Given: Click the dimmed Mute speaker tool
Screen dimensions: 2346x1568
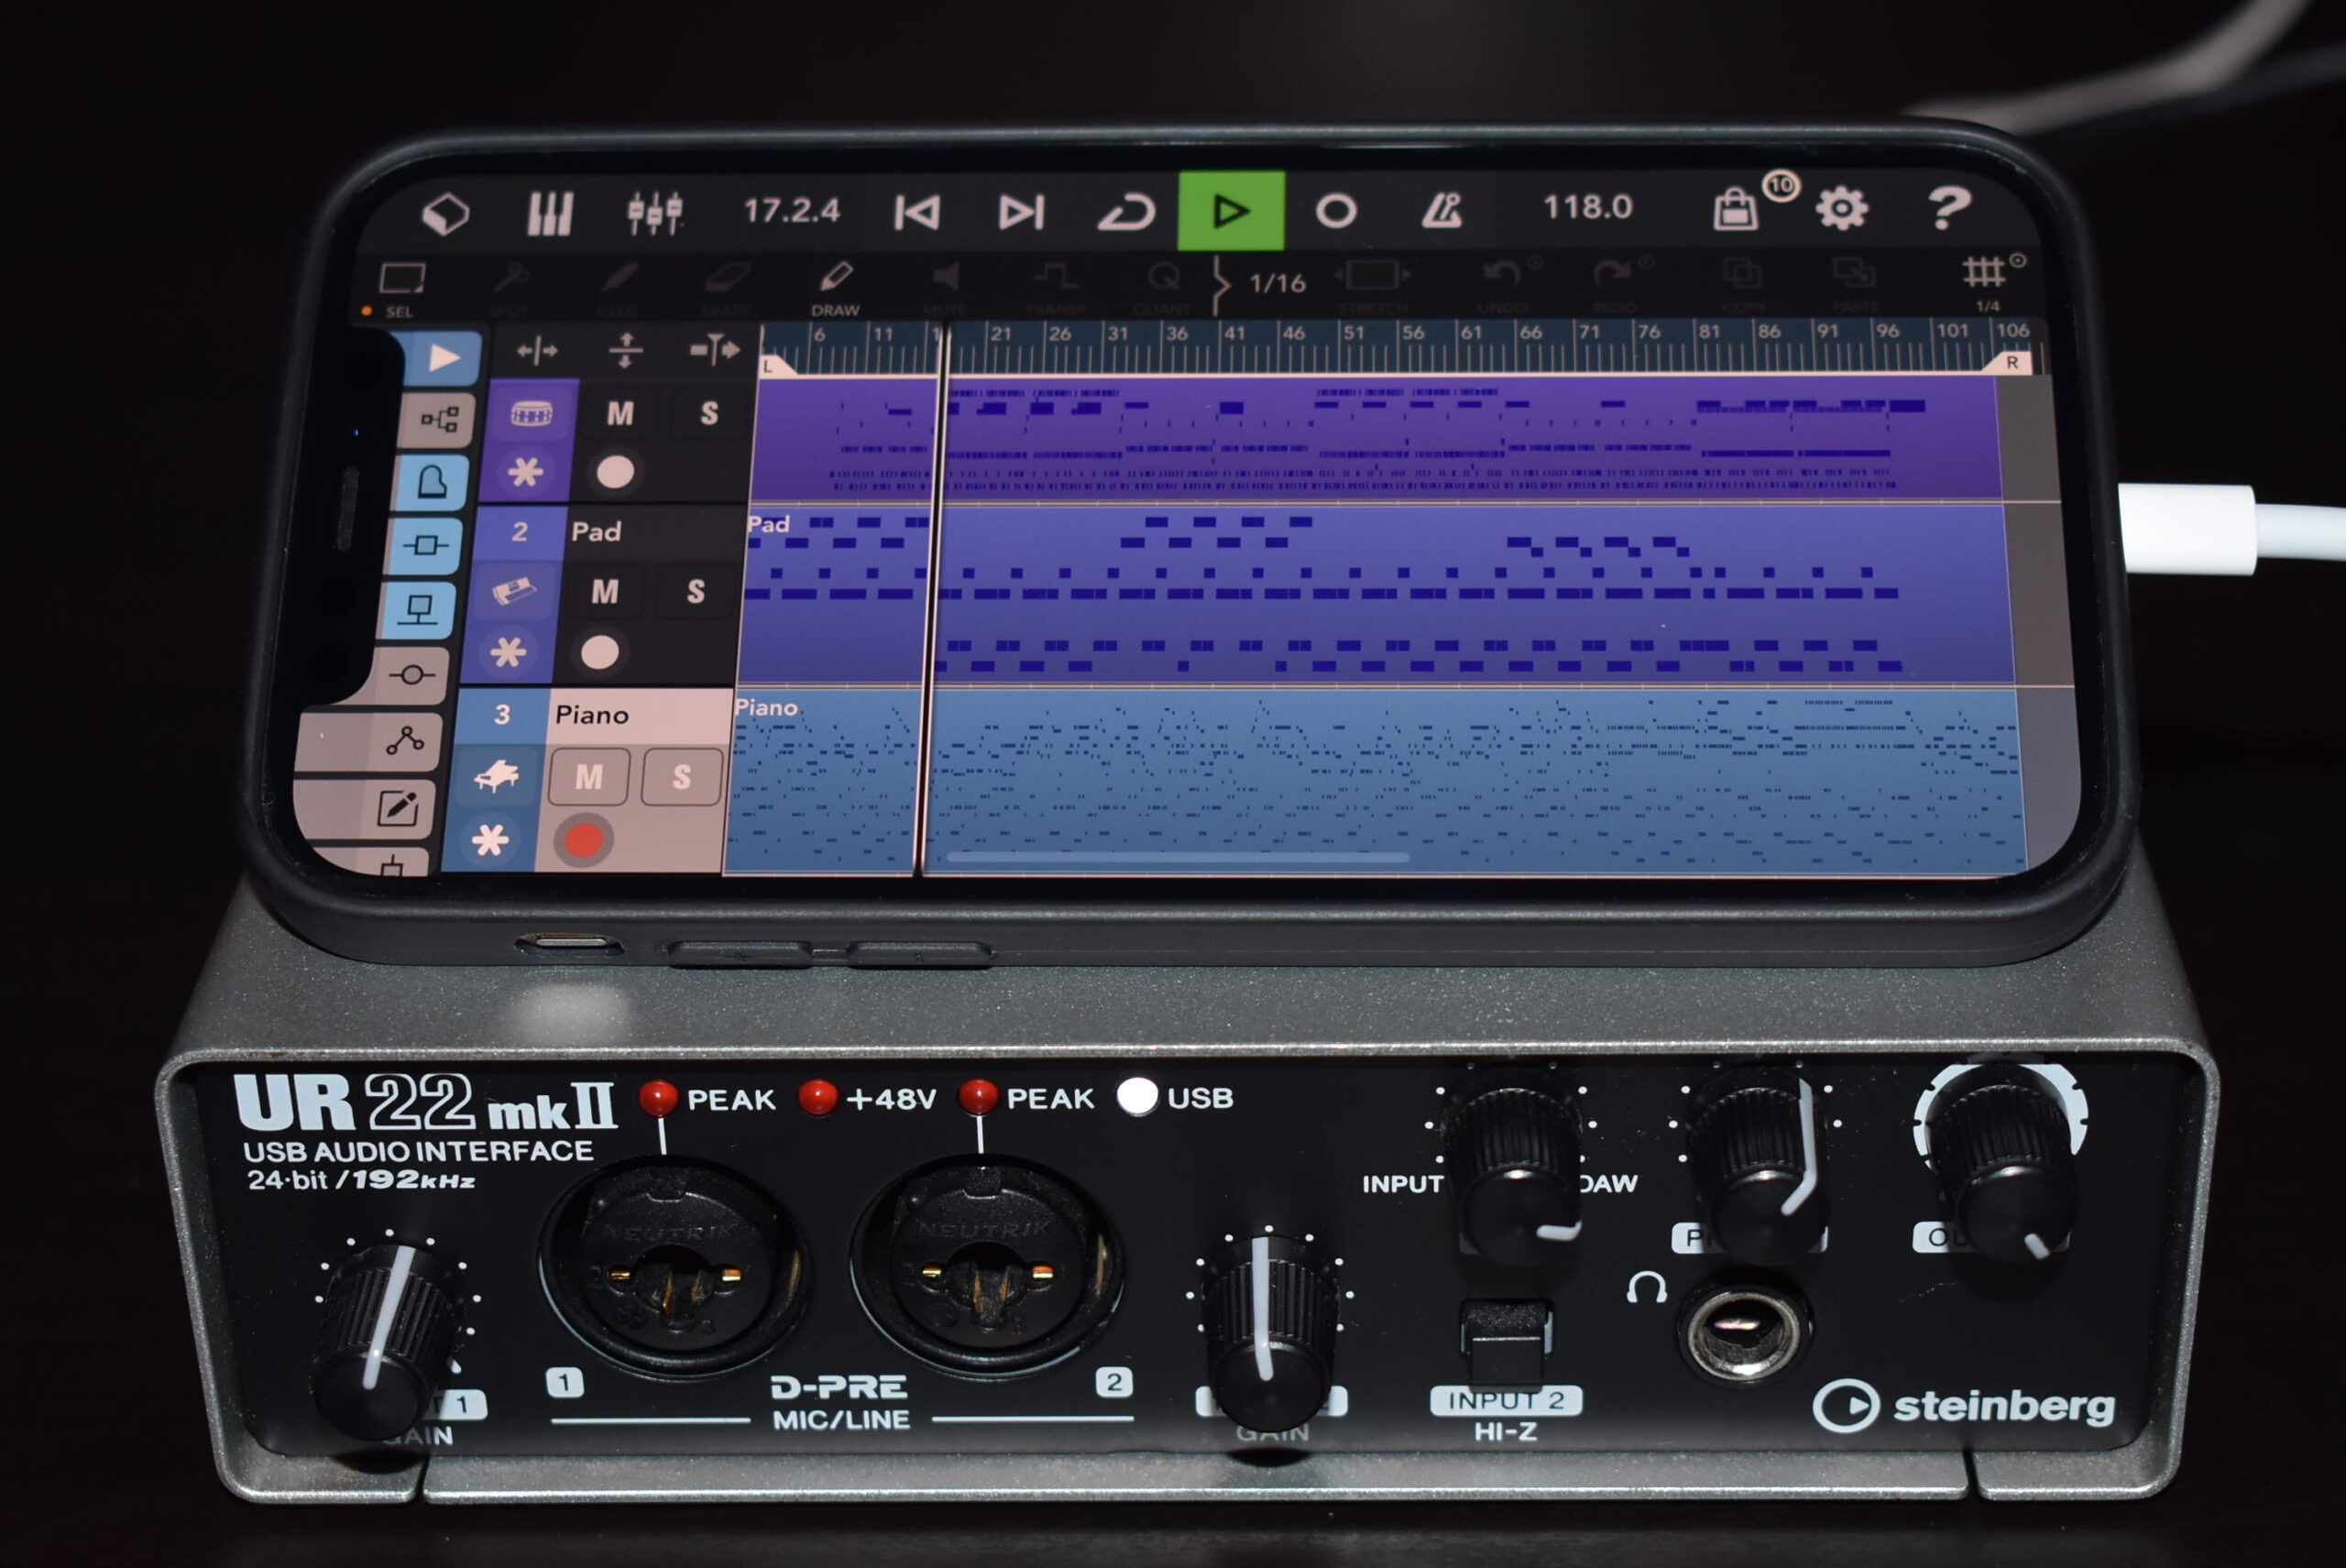Looking at the screenshot, I should click(x=944, y=287).
